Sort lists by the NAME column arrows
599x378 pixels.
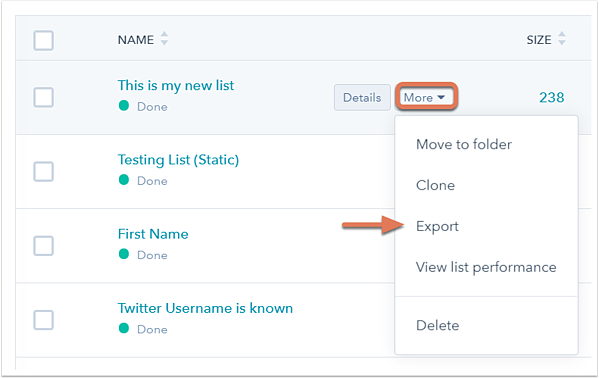[x=164, y=39]
